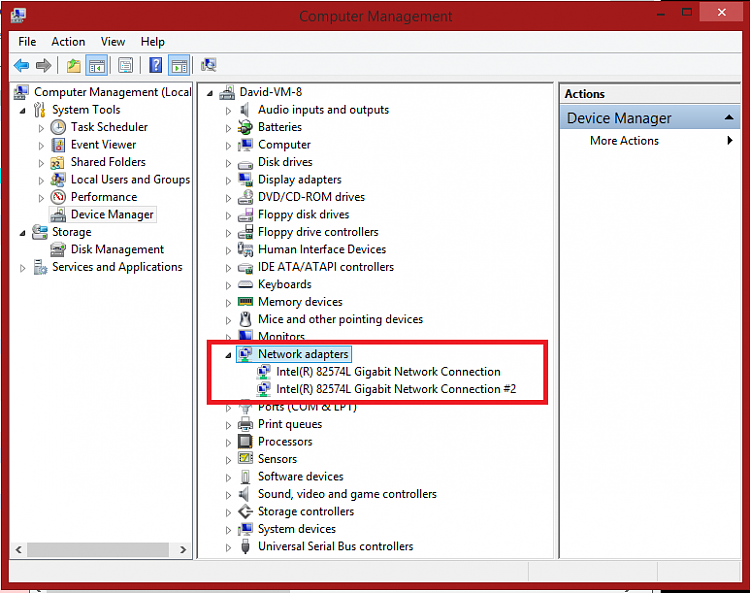Viewport: 750px width, 593px height.
Task: Select the Computer device category
Action: (284, 144)
